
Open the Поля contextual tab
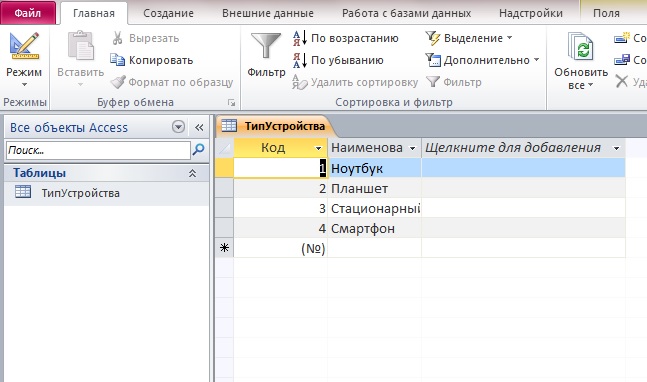point(606,13)
